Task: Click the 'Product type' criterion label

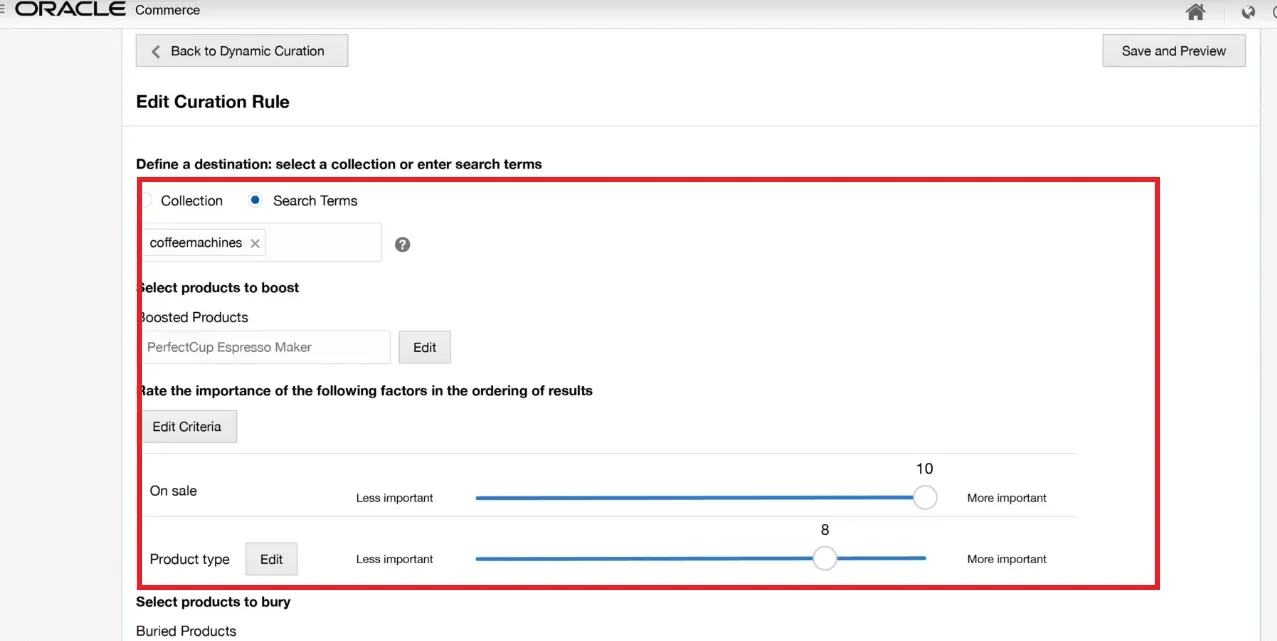Action: click(x=190, y=559)
